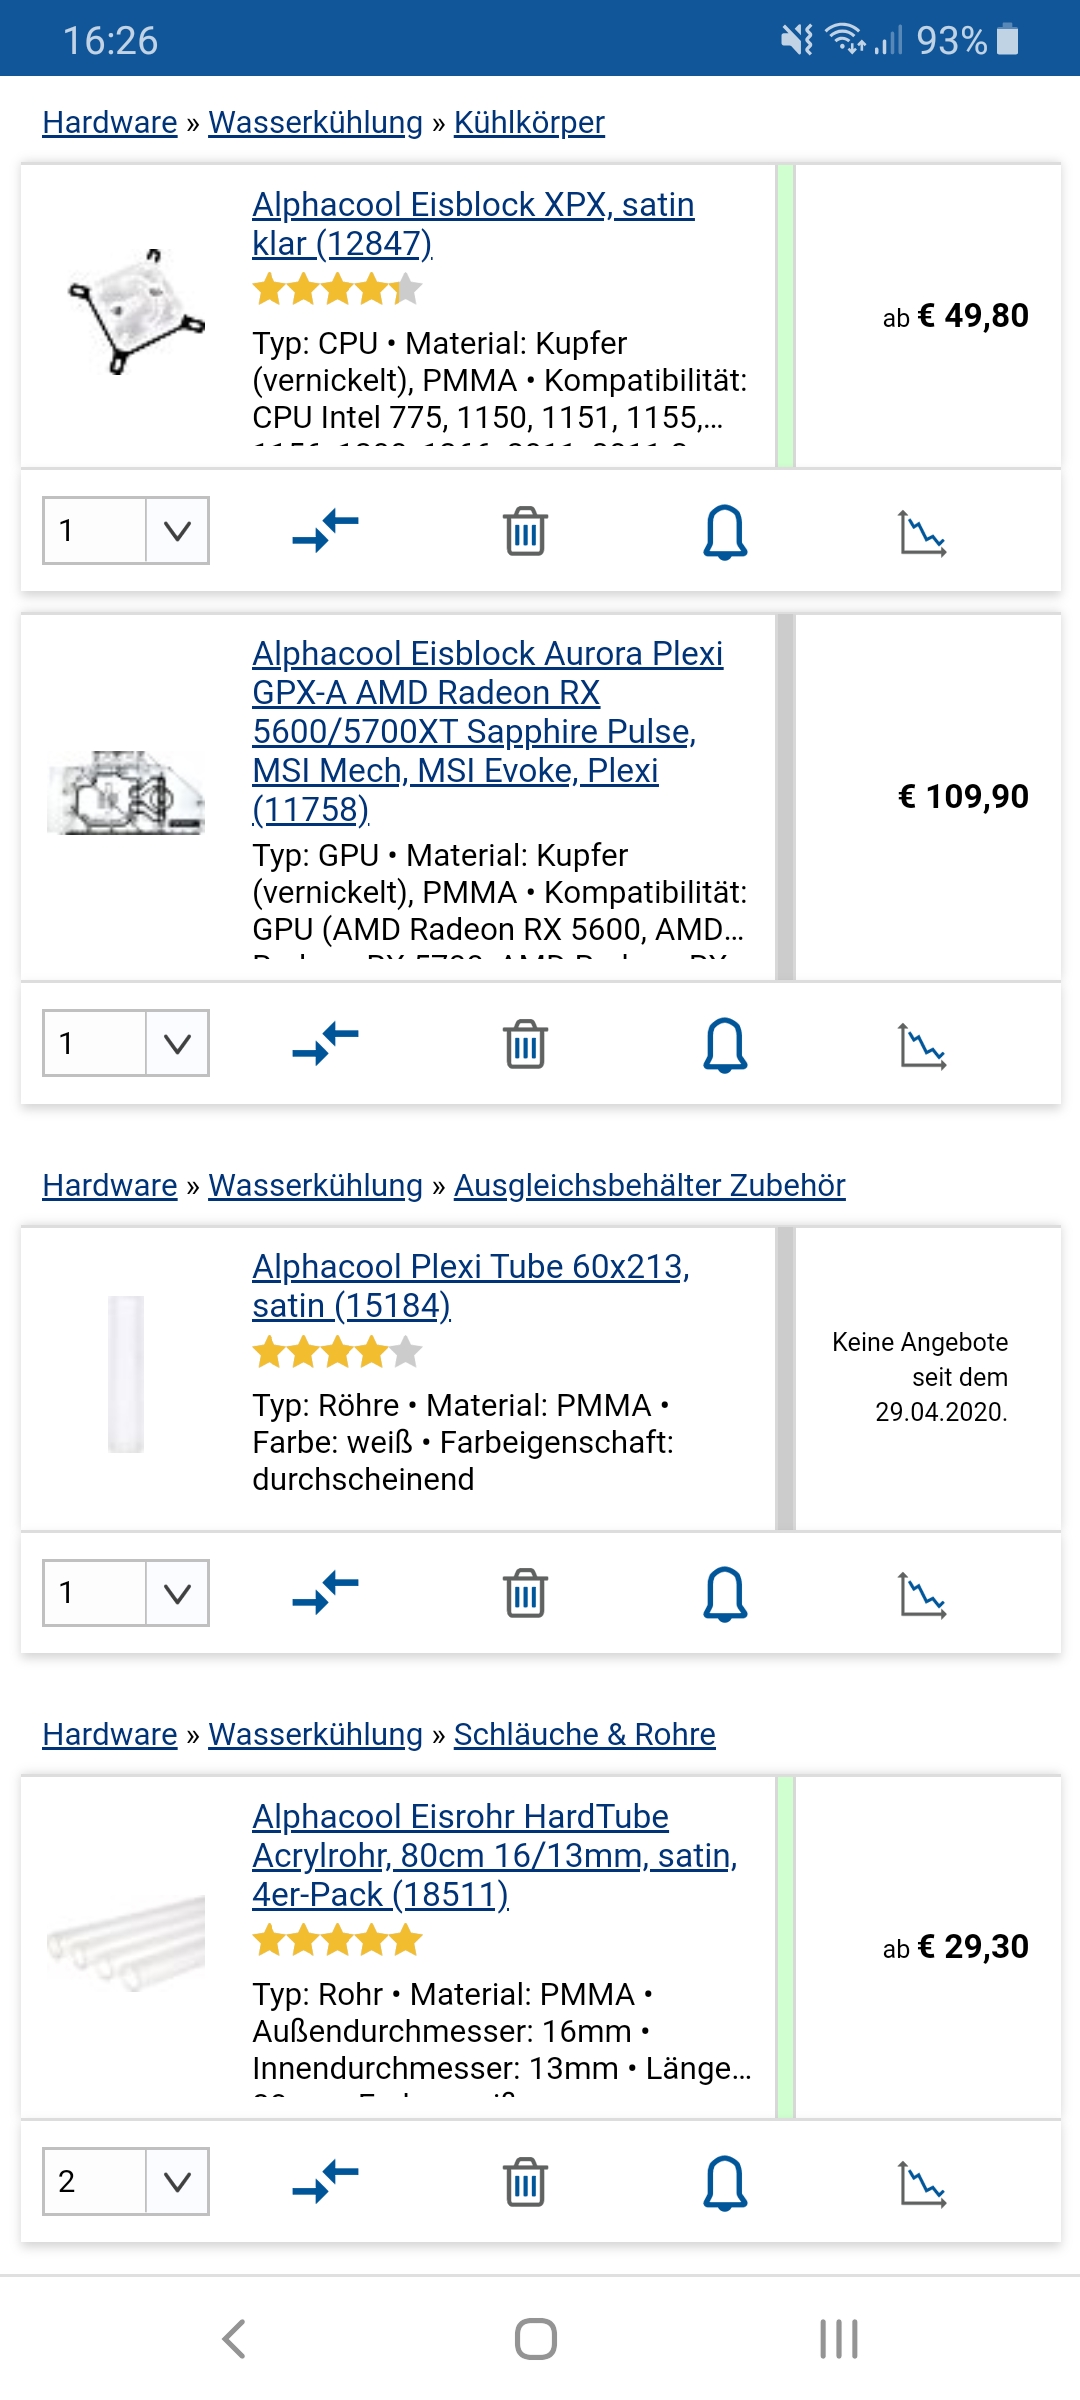Open quantity dropdown for Eisblock Aurora Plexi
1080x2400 pixels.
(x=126, y=1043)
